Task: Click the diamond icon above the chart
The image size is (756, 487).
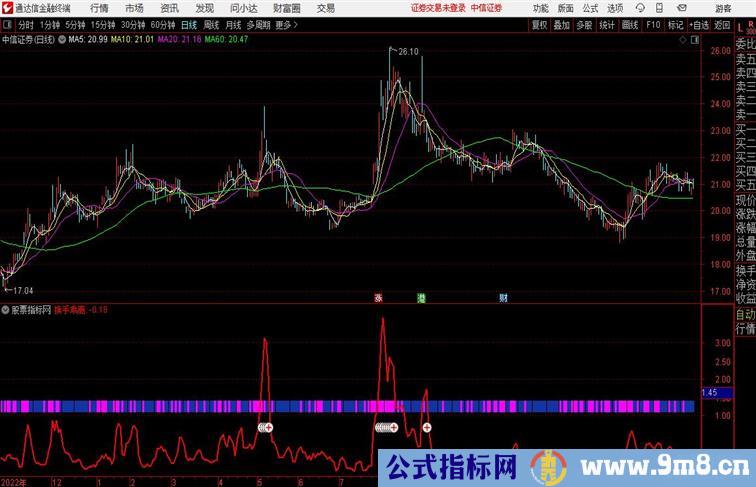Action: click(x=681, y=40)
